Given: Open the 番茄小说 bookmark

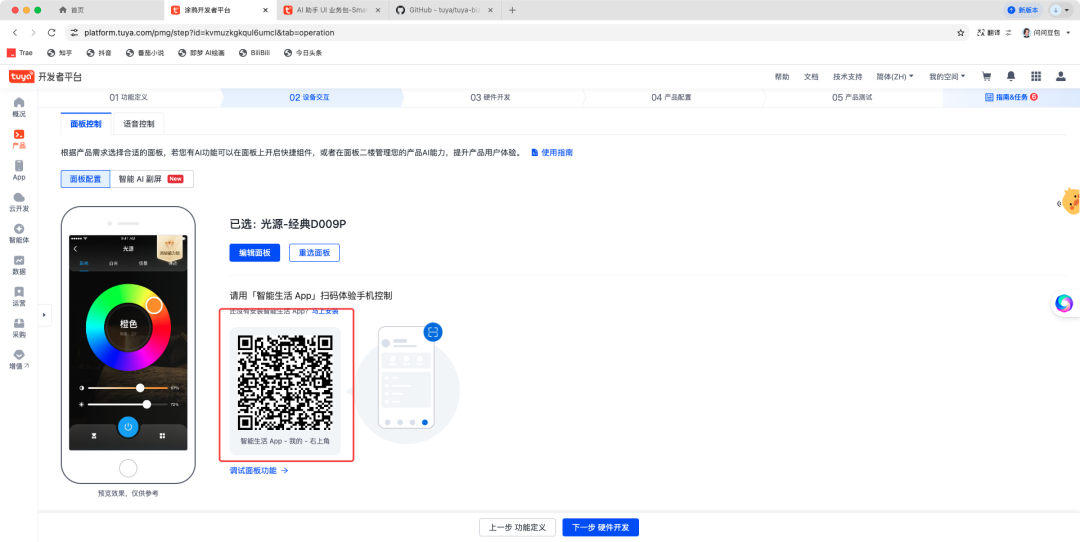Looking at the screenshot, I should [x=145, y=52].
